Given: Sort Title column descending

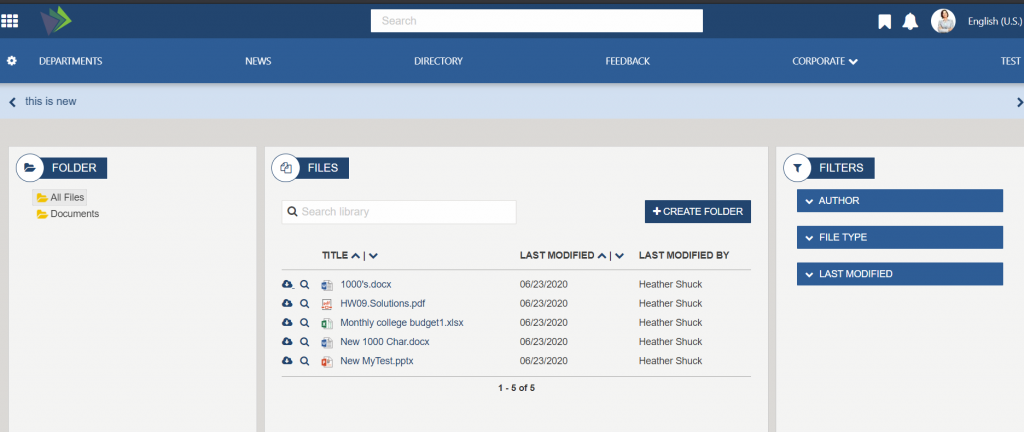Looking at the screenshot, I should coord(373,256).
